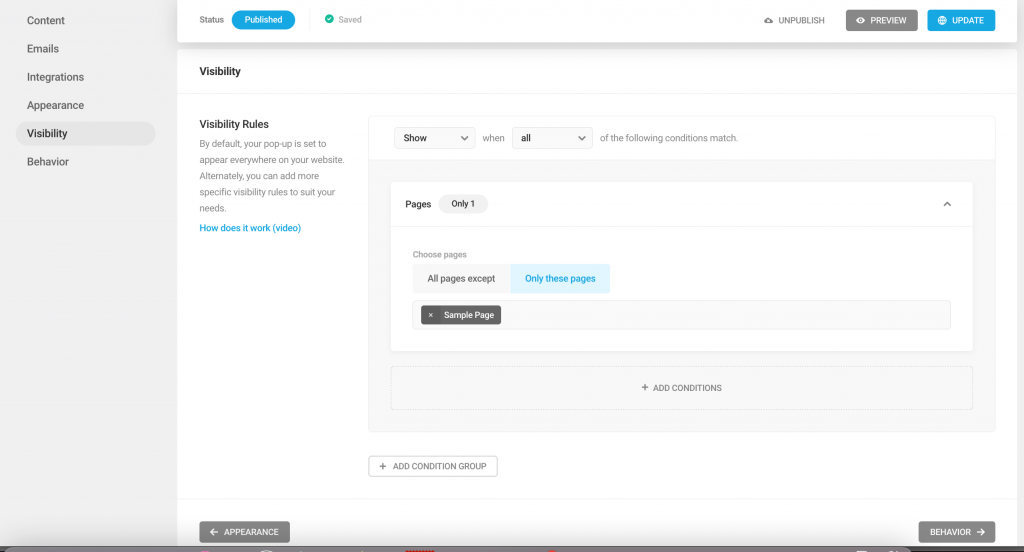1024x552 pixels.
Task: Click the cloud Unpublish icon
Action: [x=768, y=20]
